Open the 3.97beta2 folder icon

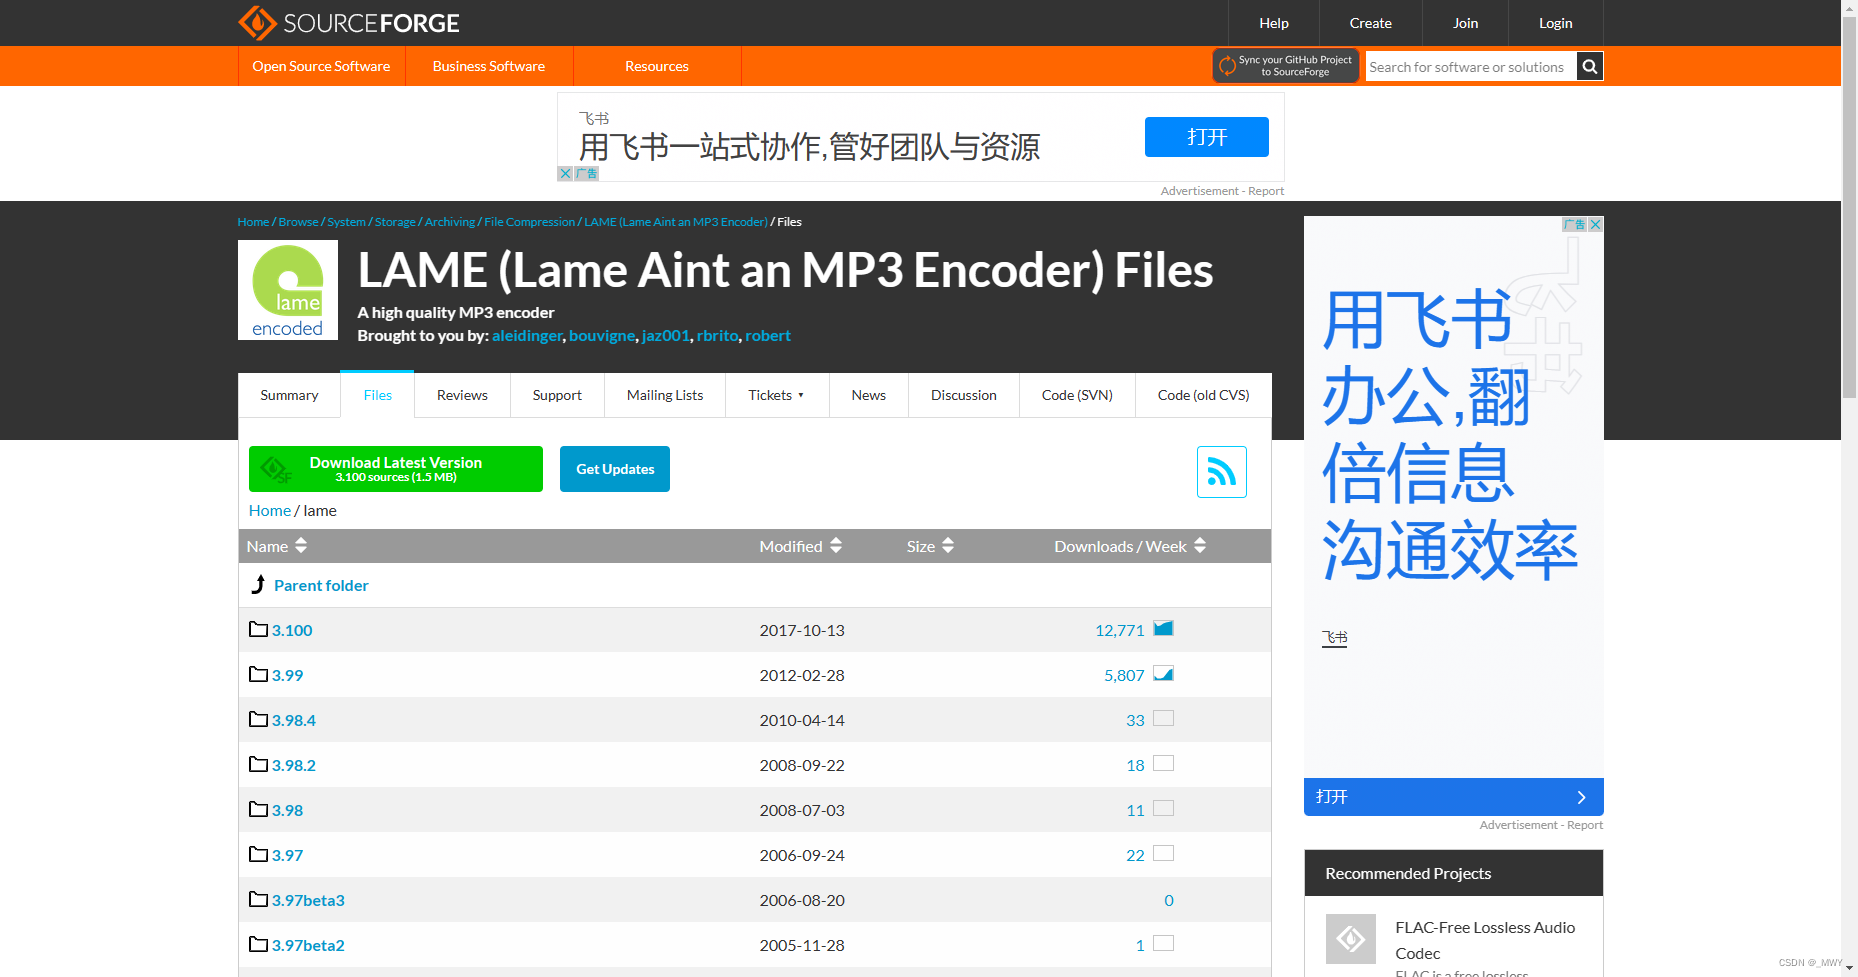tap(258, 944)
